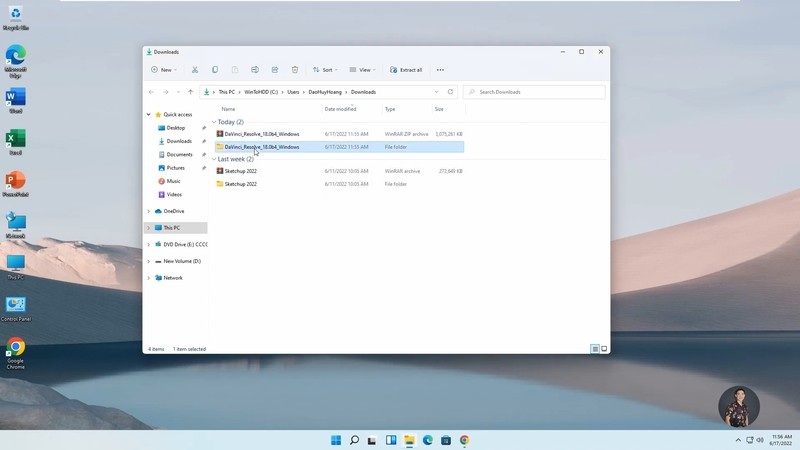Open the See more (three dots) menu
Viewport: 800px width, 450px height.
tap(440, 70)
